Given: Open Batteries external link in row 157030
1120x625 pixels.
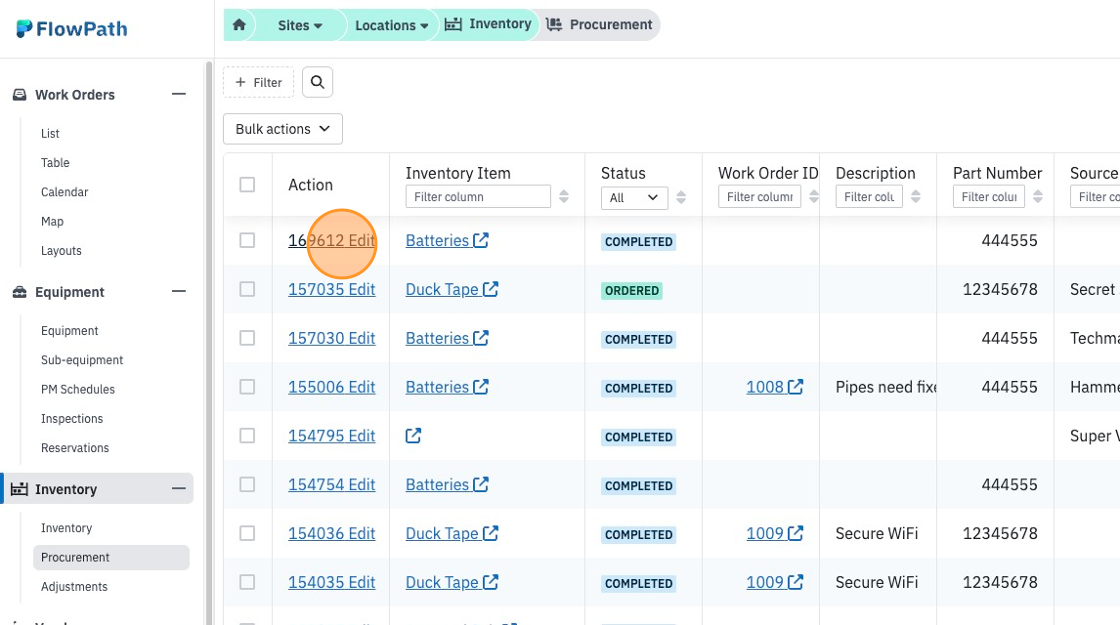Looking at the screenshot, I should click(481, 338).
